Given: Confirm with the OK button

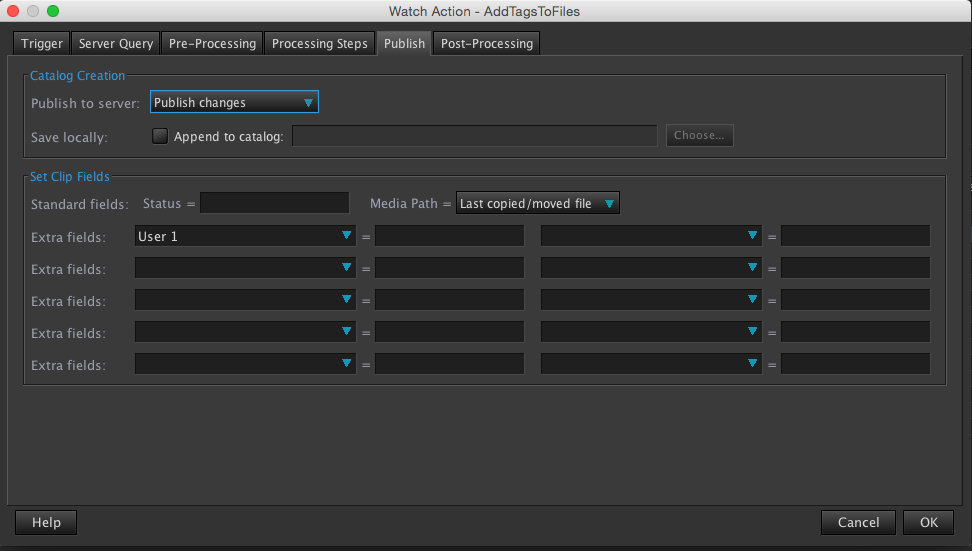Looking at the screenshot, I should [x=929, y=522].
